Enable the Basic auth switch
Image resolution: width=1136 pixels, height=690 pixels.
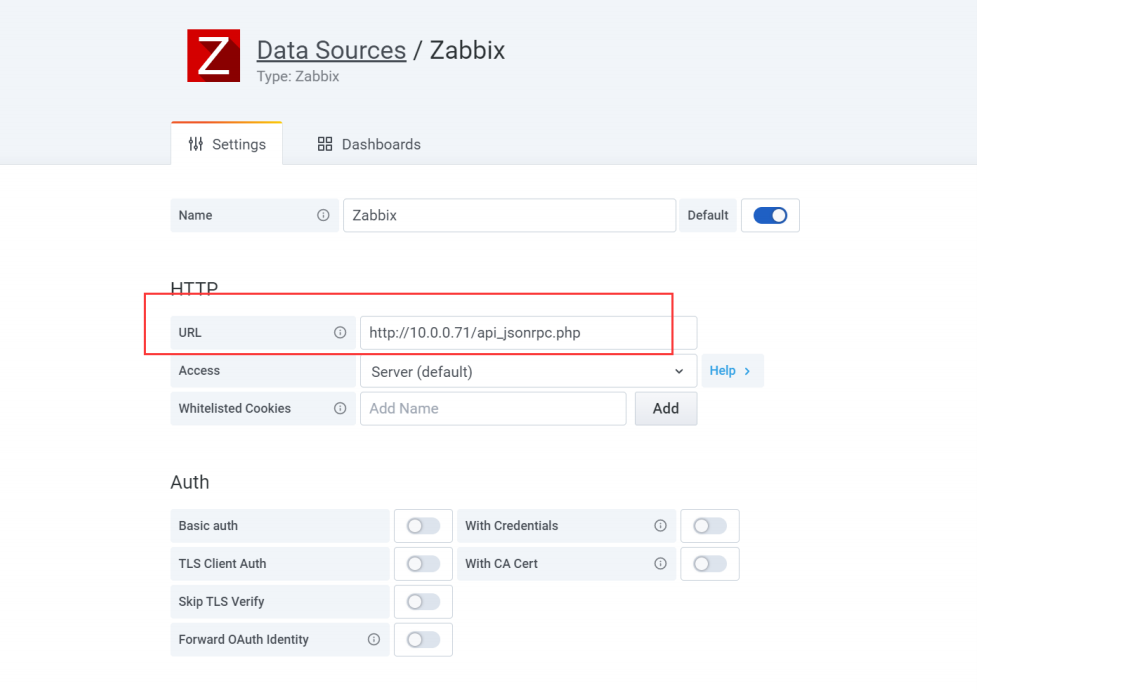pos(423,526)
